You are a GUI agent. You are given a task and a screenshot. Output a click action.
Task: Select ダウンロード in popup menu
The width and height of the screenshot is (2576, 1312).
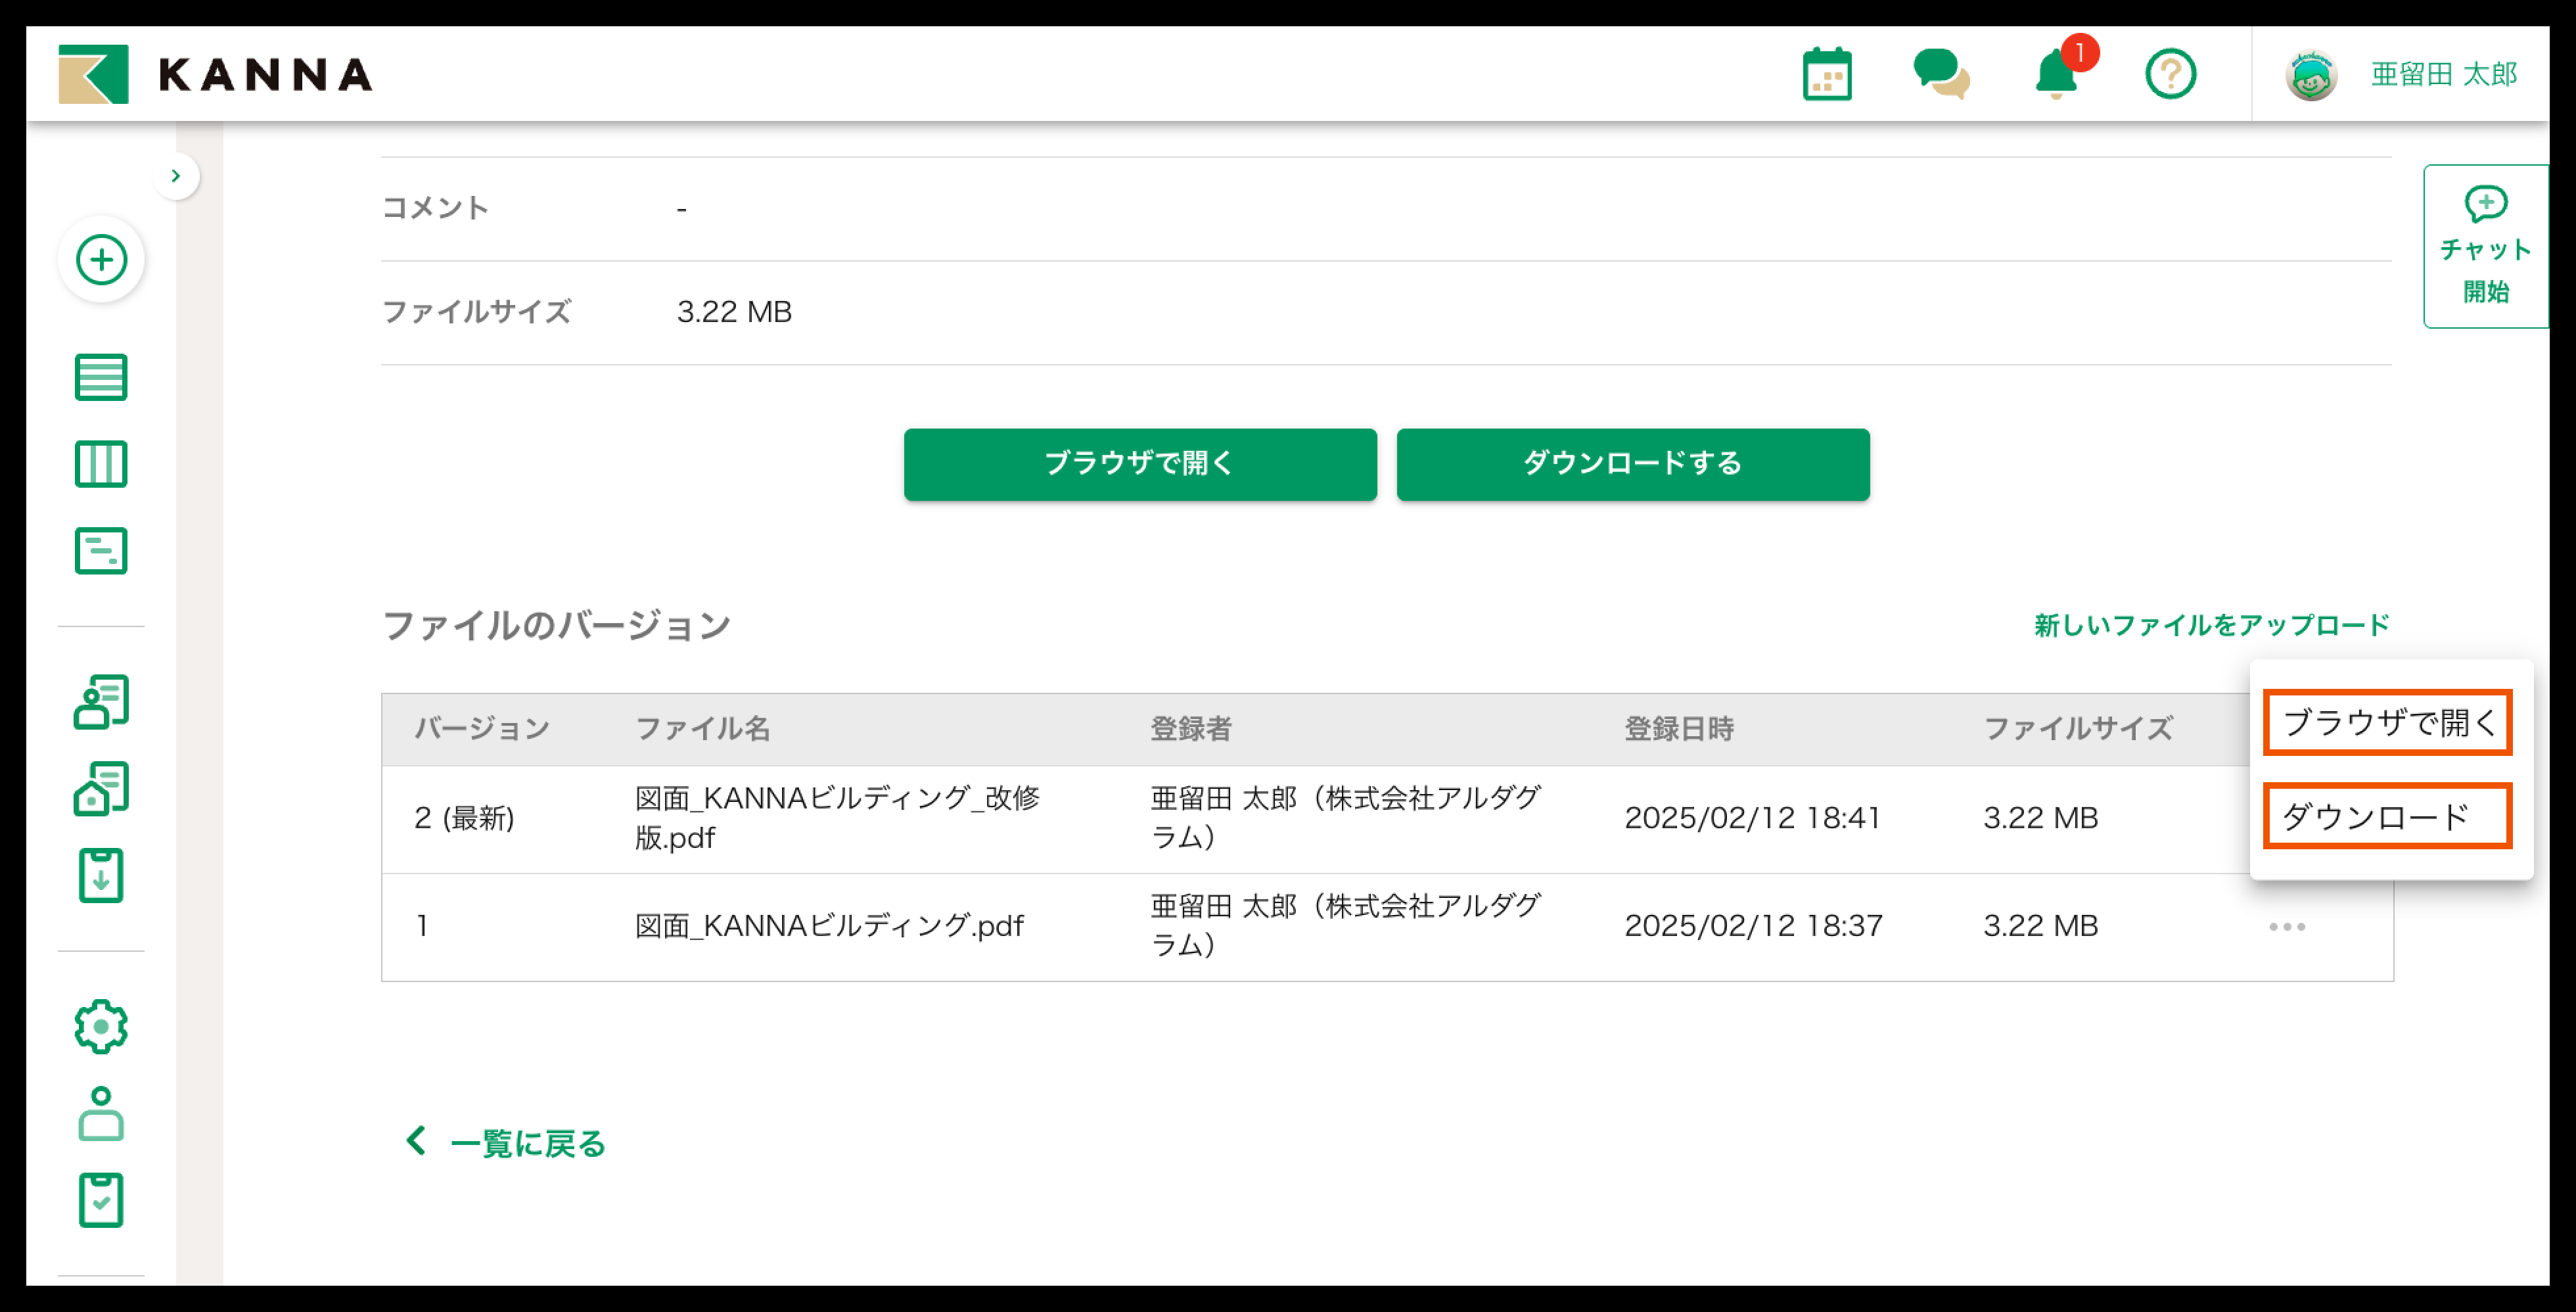[2387, 816]
